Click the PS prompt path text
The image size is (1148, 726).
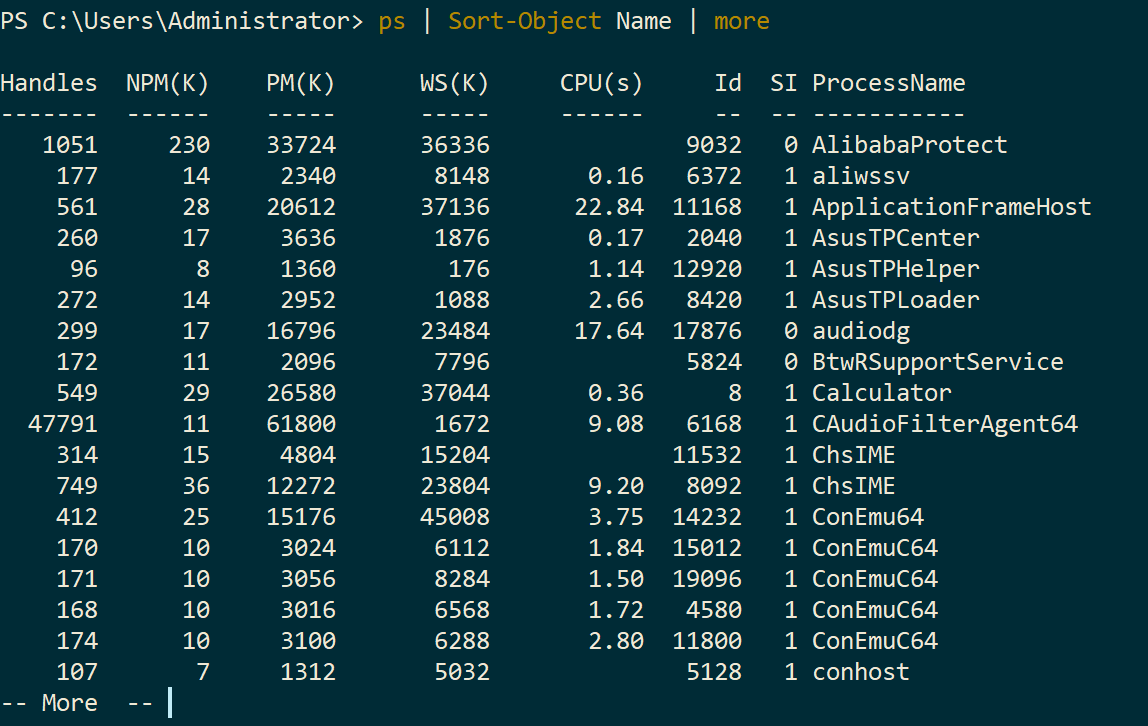[181, 21]
